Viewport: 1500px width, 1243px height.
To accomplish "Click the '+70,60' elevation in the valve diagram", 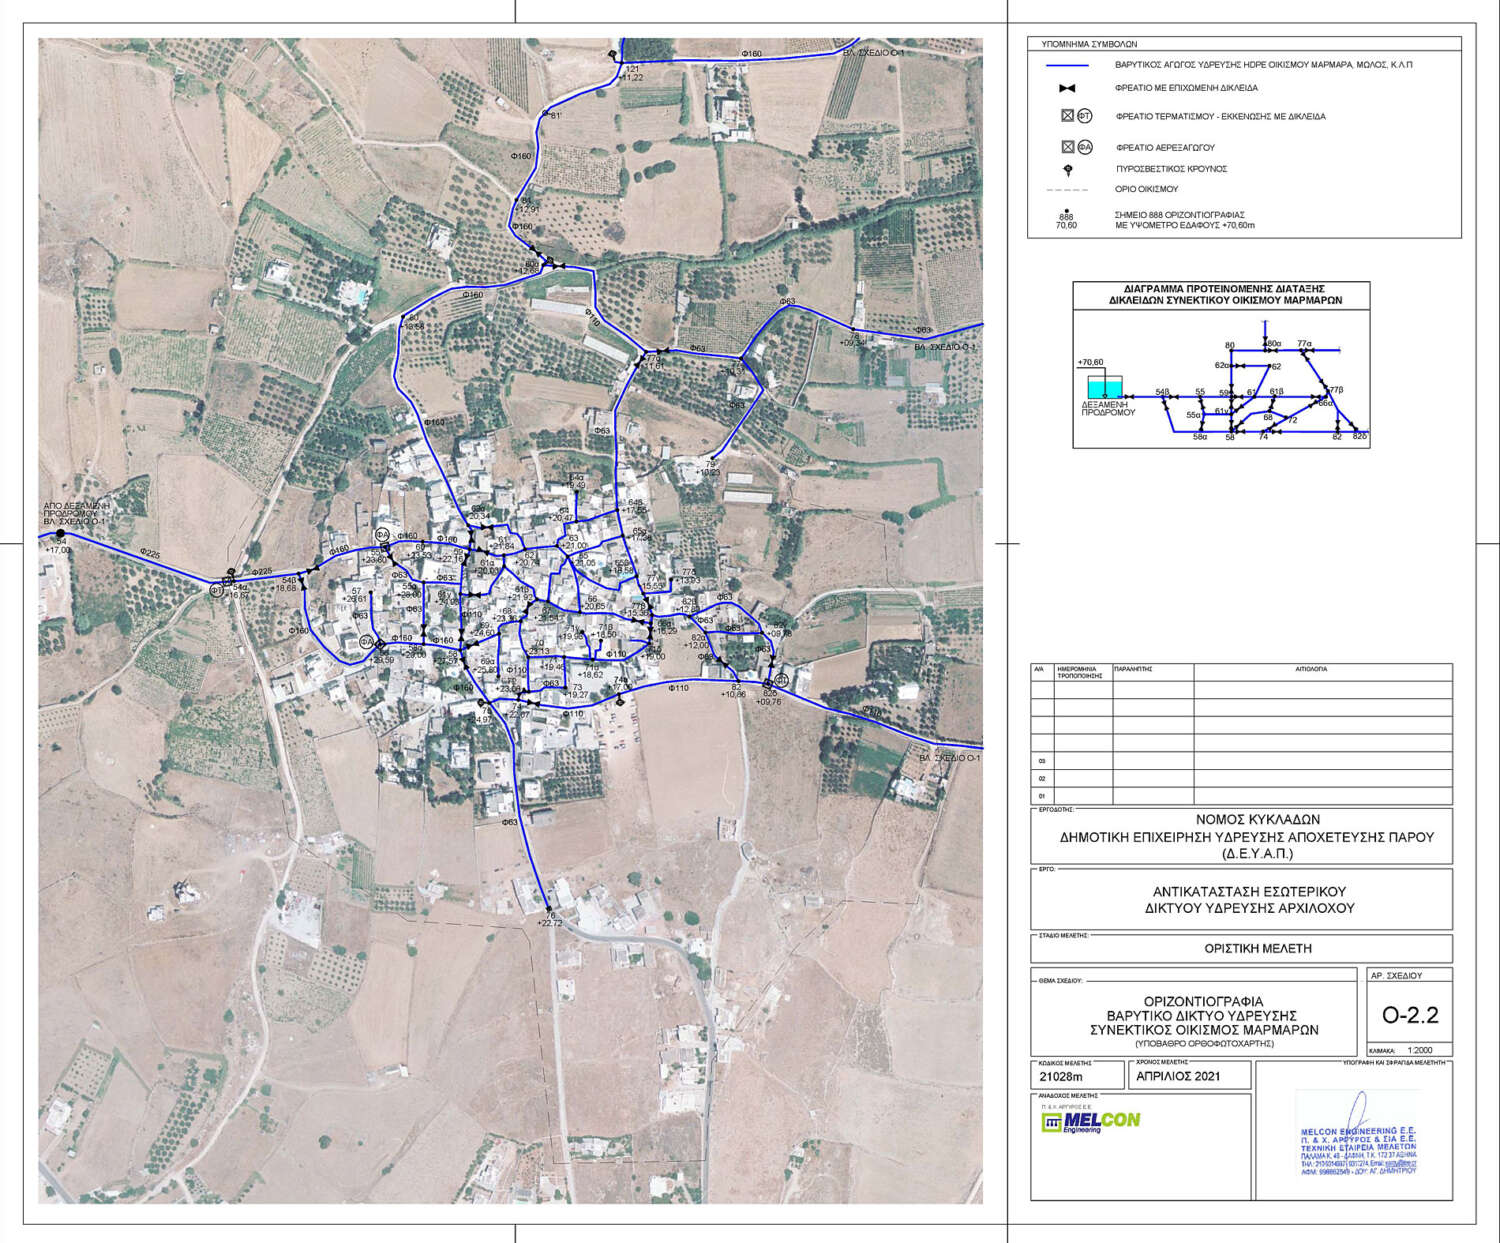I will 1090,362.
